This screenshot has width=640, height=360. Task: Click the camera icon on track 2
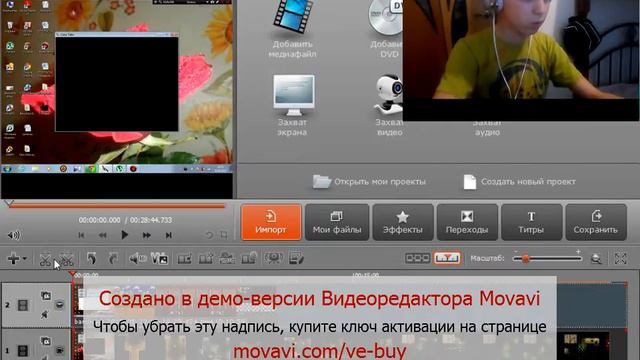[46, 296]
